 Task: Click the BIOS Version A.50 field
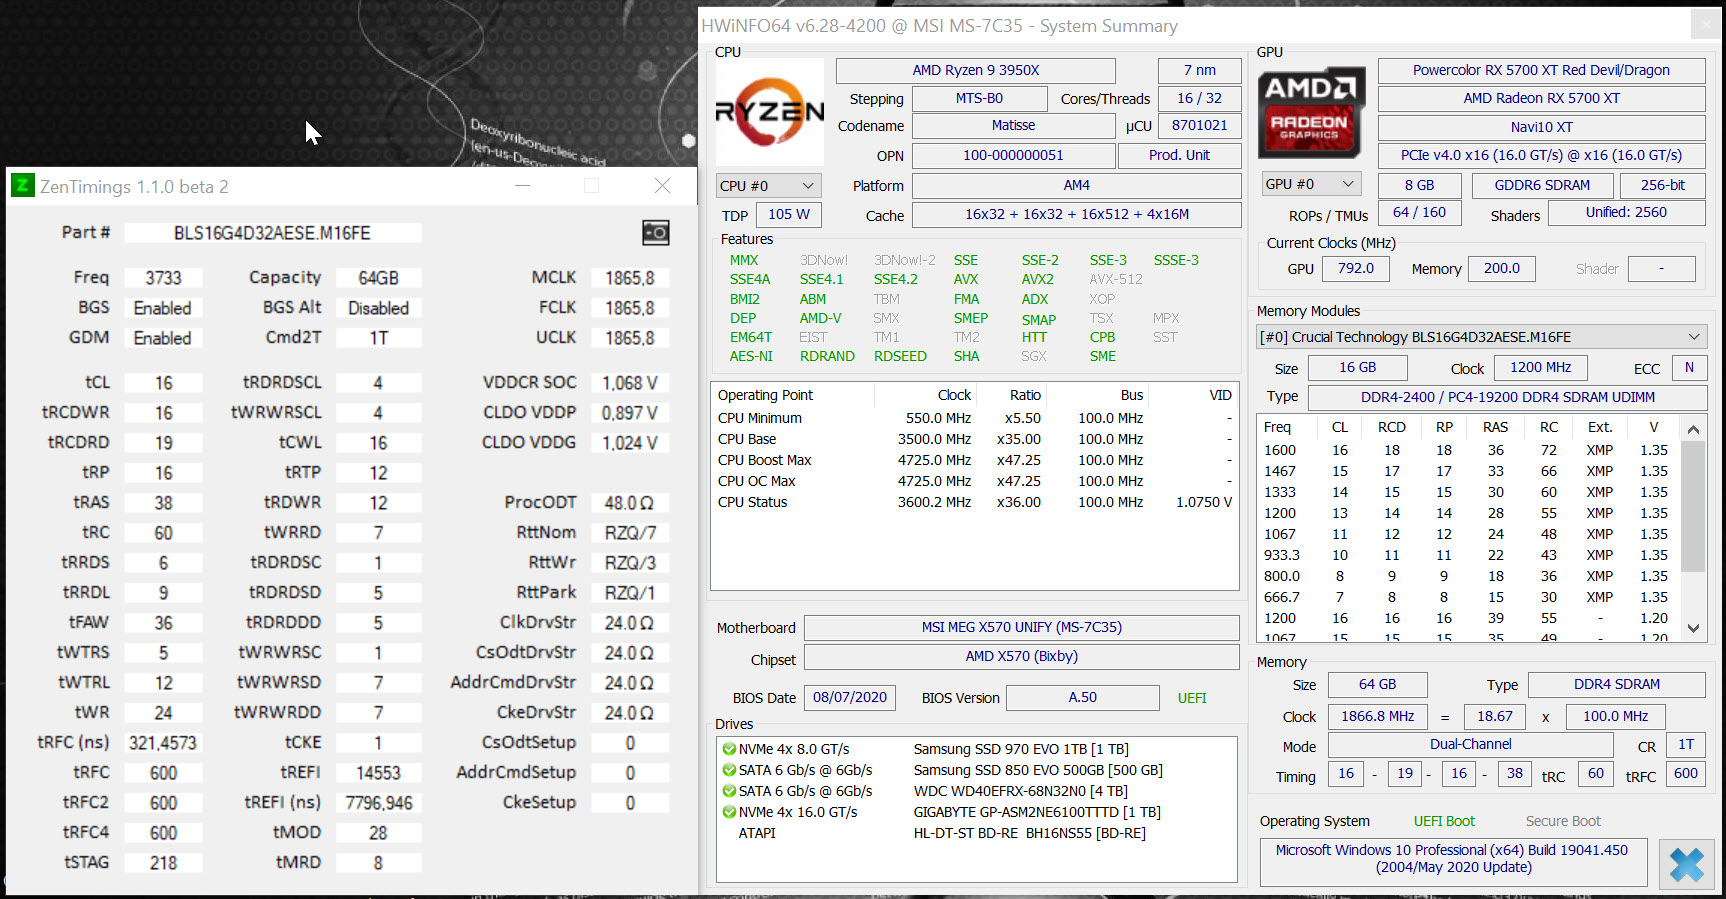pos(1082,698)
